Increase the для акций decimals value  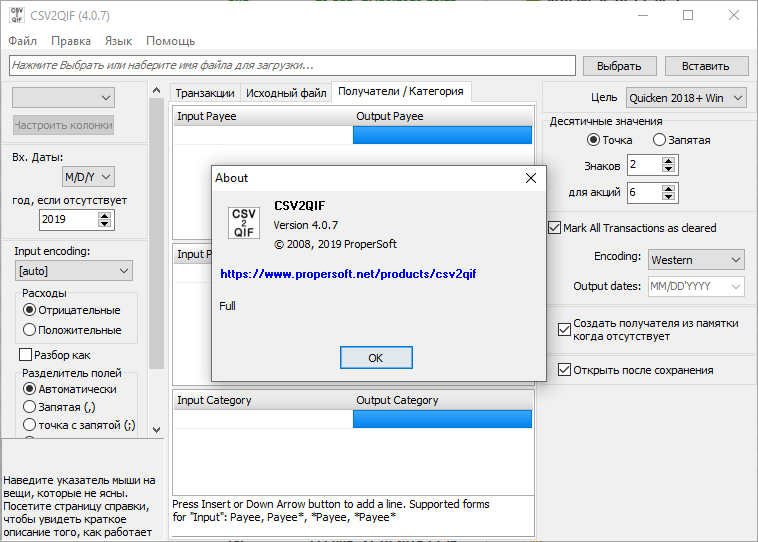point(669,189)
